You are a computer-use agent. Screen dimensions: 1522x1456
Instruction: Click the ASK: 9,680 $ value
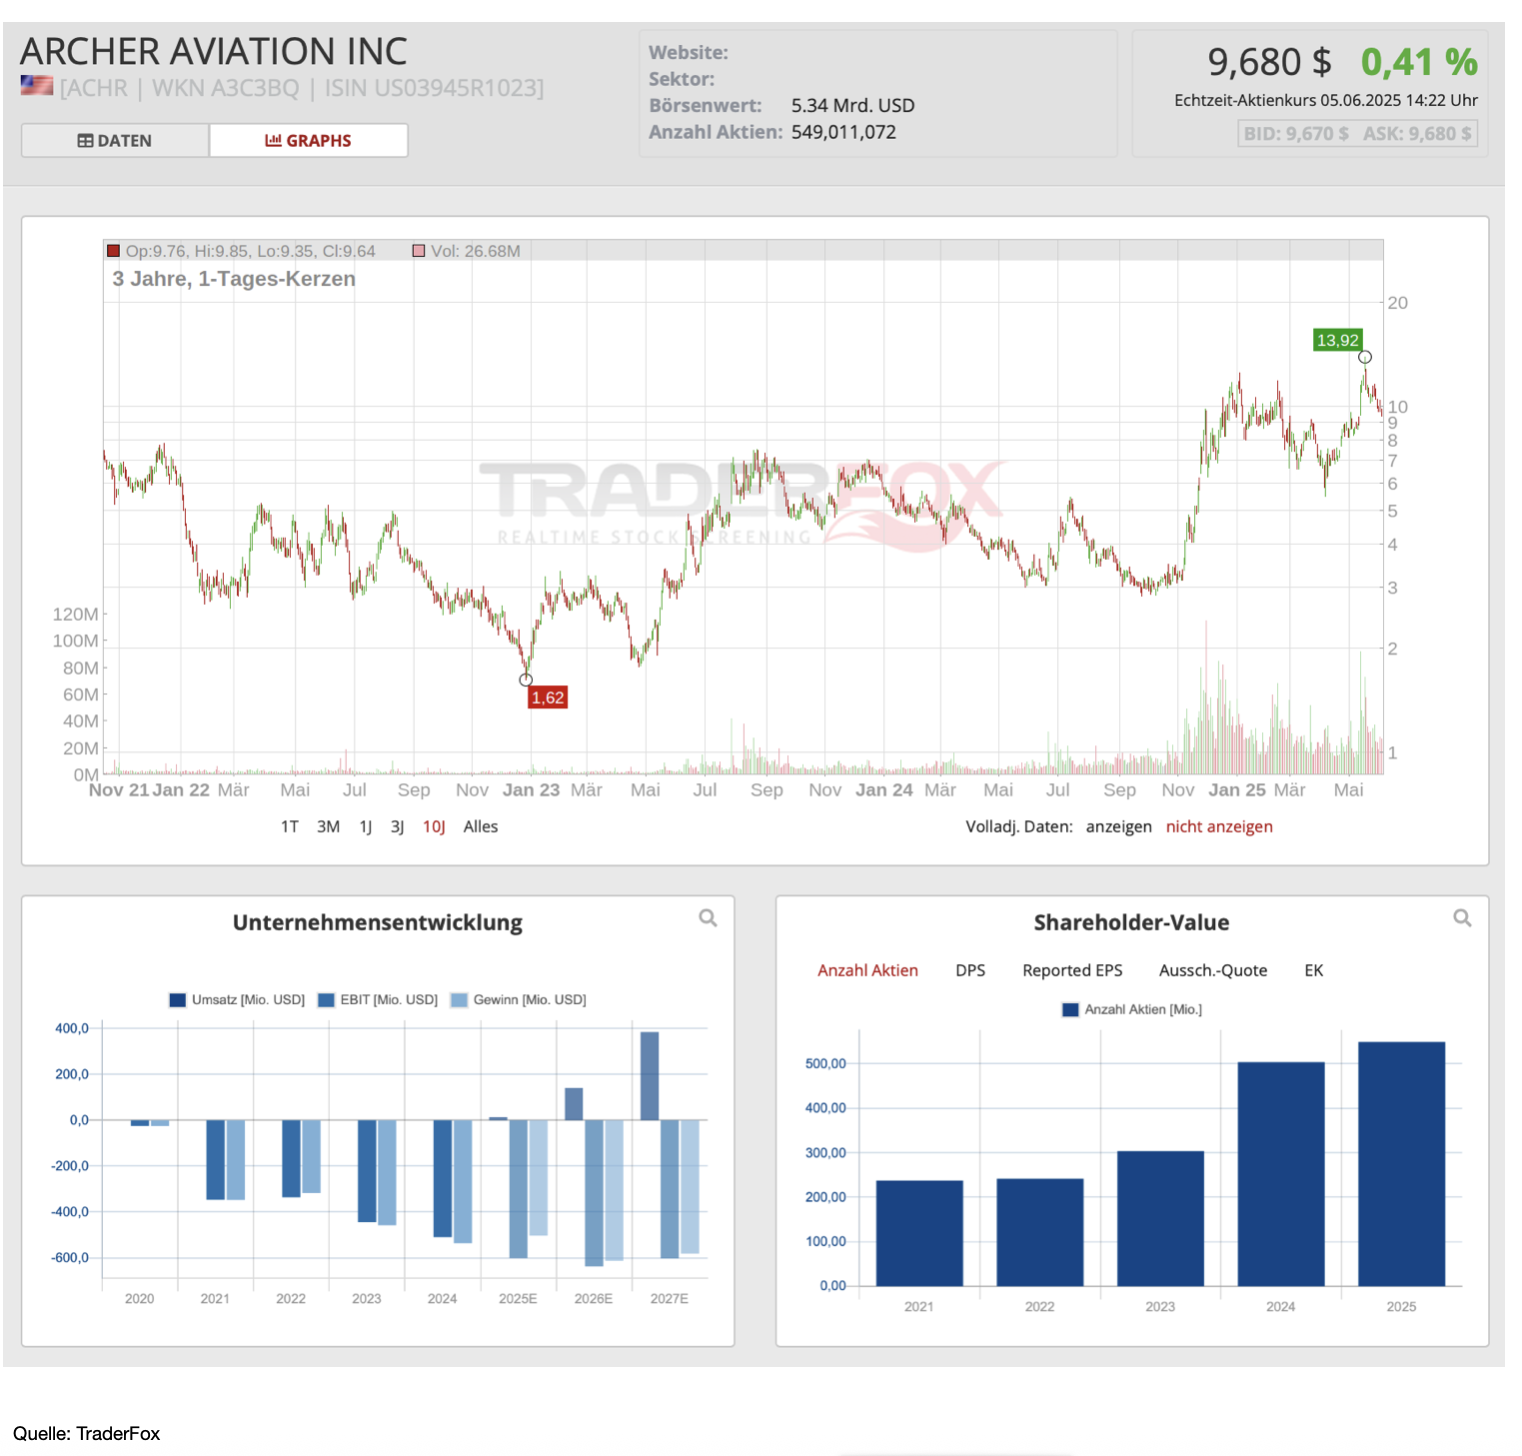point(1417,134)
